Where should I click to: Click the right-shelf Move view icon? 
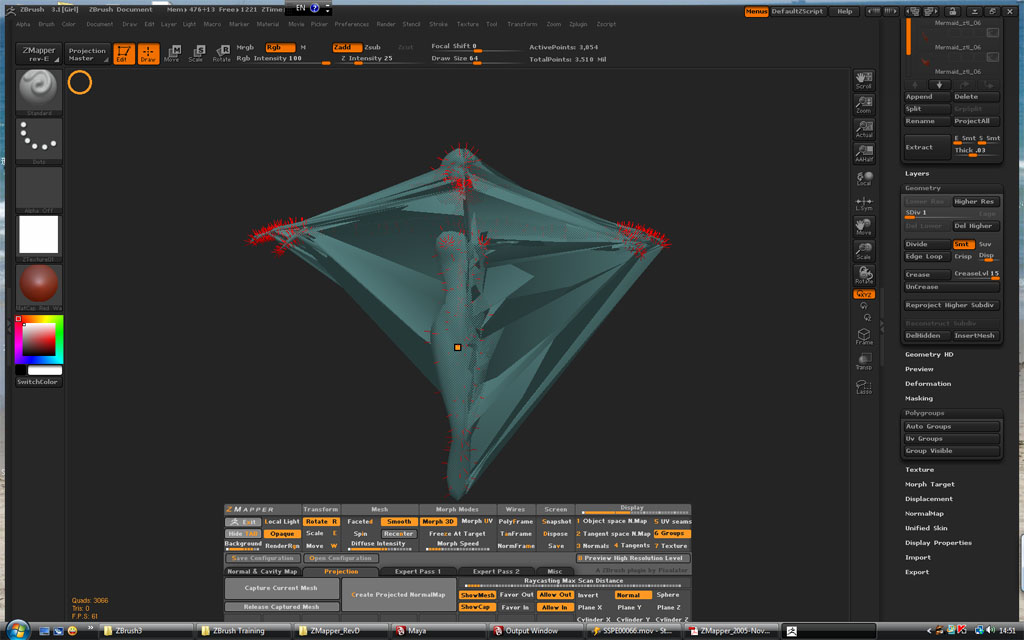point(864,227)
